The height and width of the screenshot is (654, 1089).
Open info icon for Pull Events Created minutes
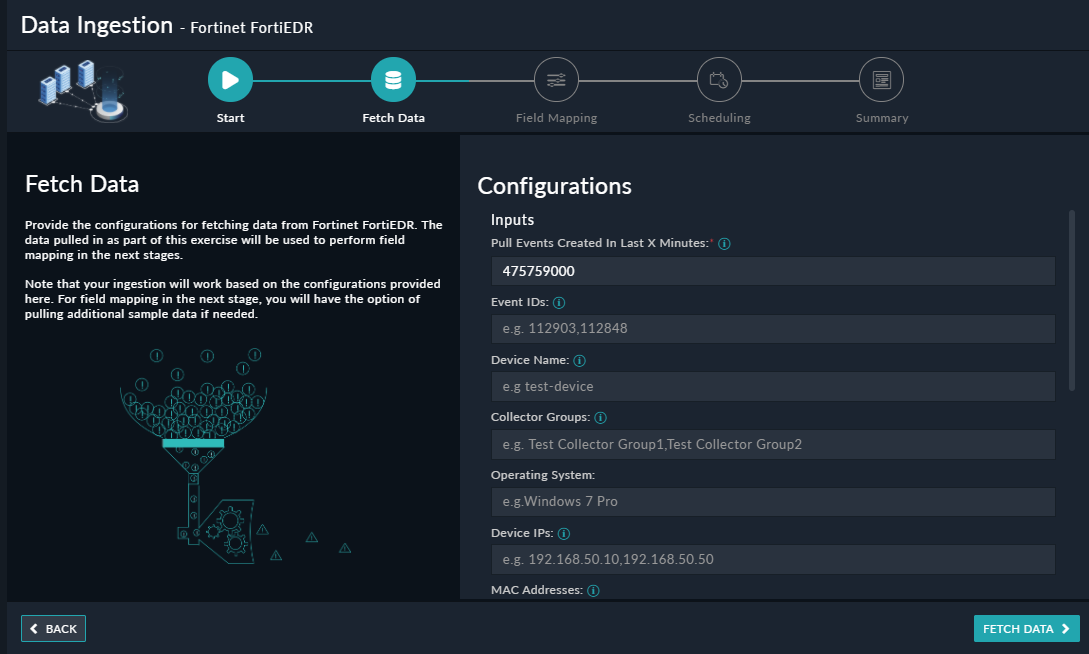click(x=724, y=244)
